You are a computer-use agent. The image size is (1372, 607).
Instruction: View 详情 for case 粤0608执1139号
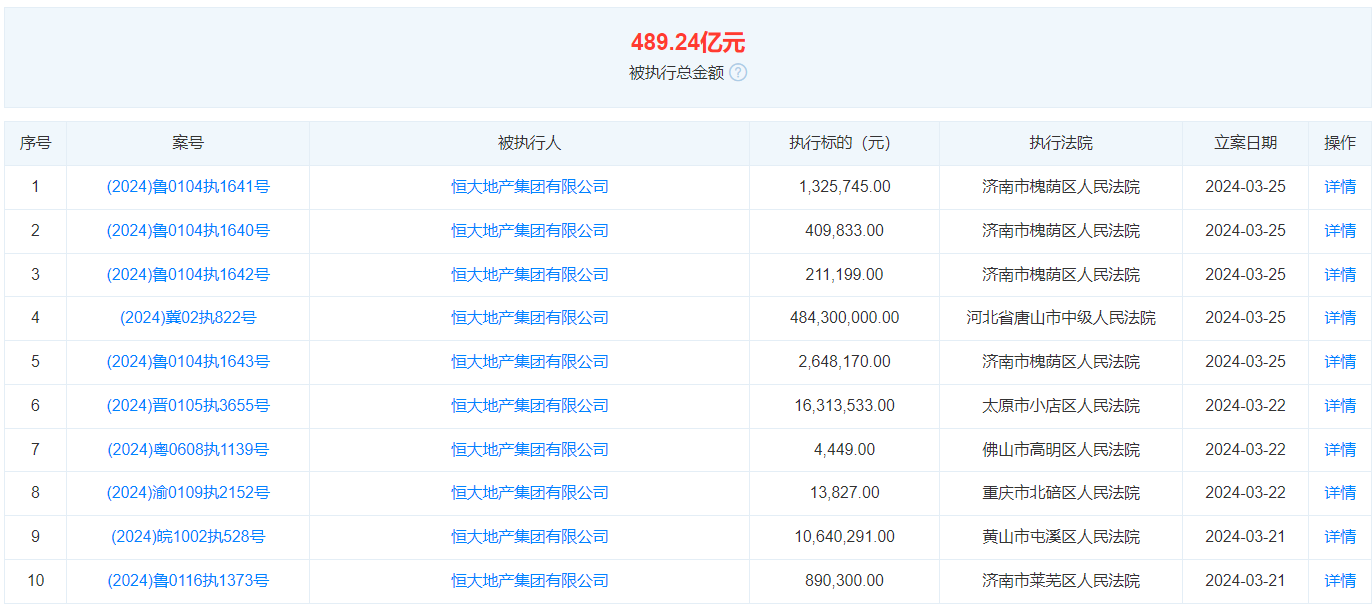1340,449
